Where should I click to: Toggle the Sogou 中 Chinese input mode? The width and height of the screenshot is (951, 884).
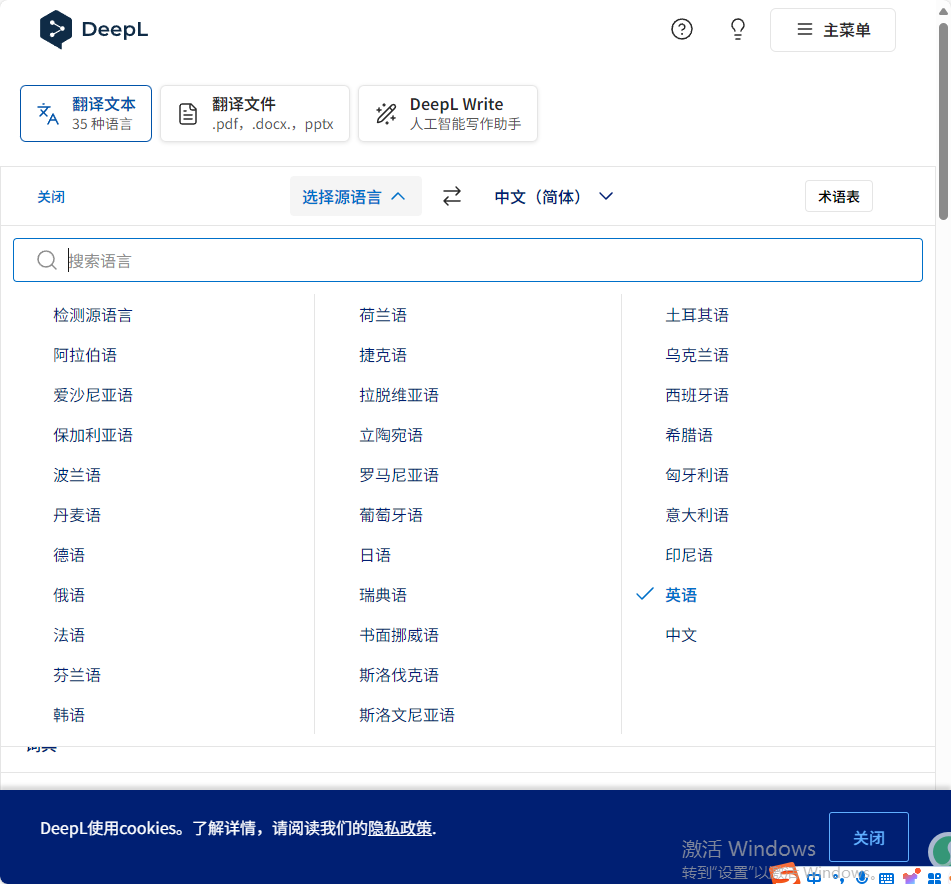[814, 877]
